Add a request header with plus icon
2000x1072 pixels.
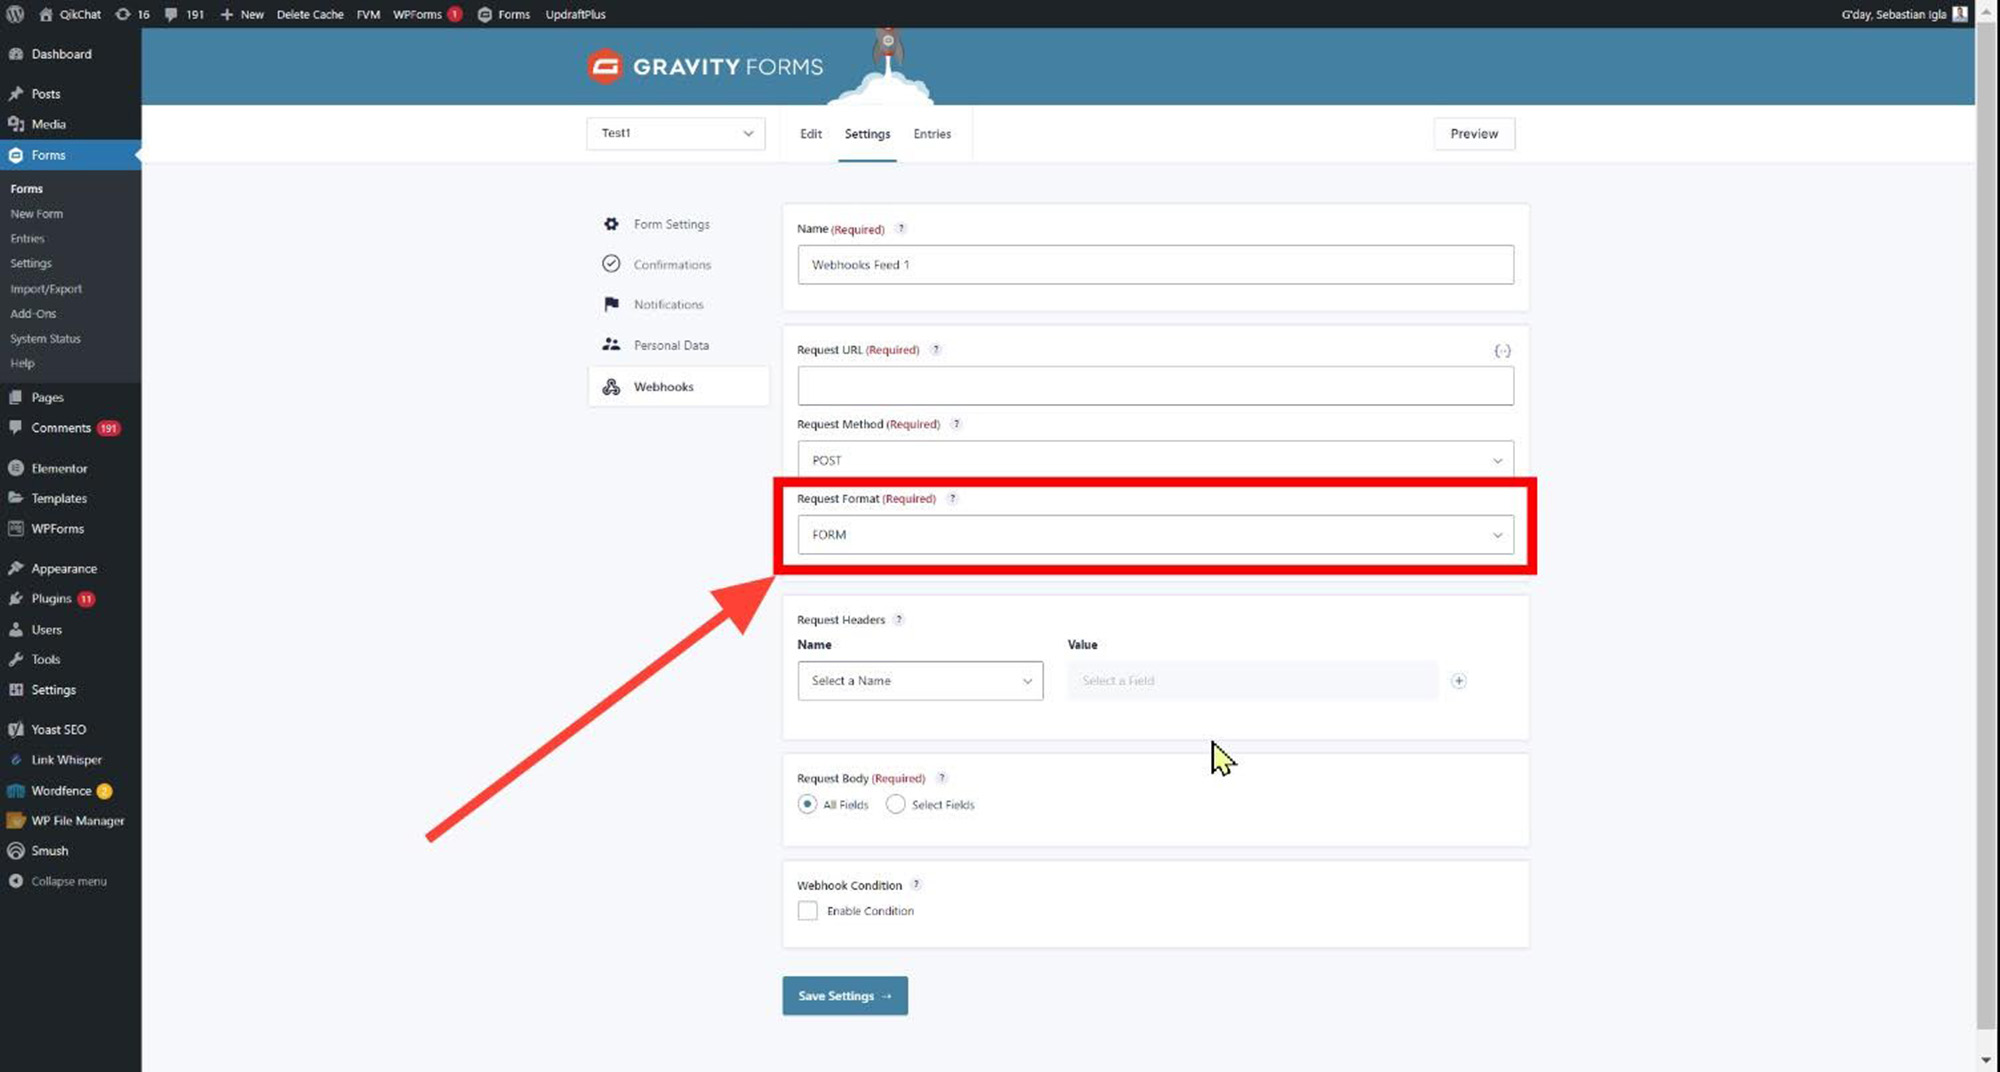pyautogui.click(x=1459, y=681)
